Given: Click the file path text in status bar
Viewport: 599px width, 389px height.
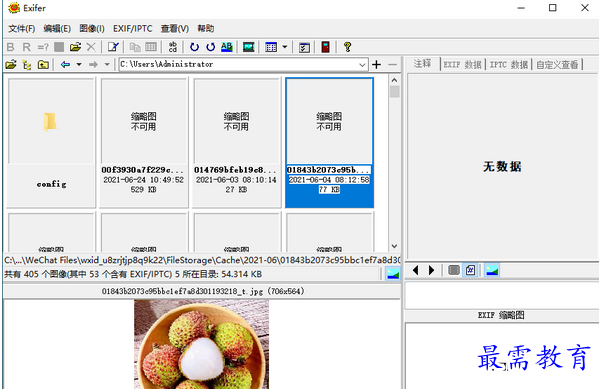Looking at the screenshot, I should point(202,260).
